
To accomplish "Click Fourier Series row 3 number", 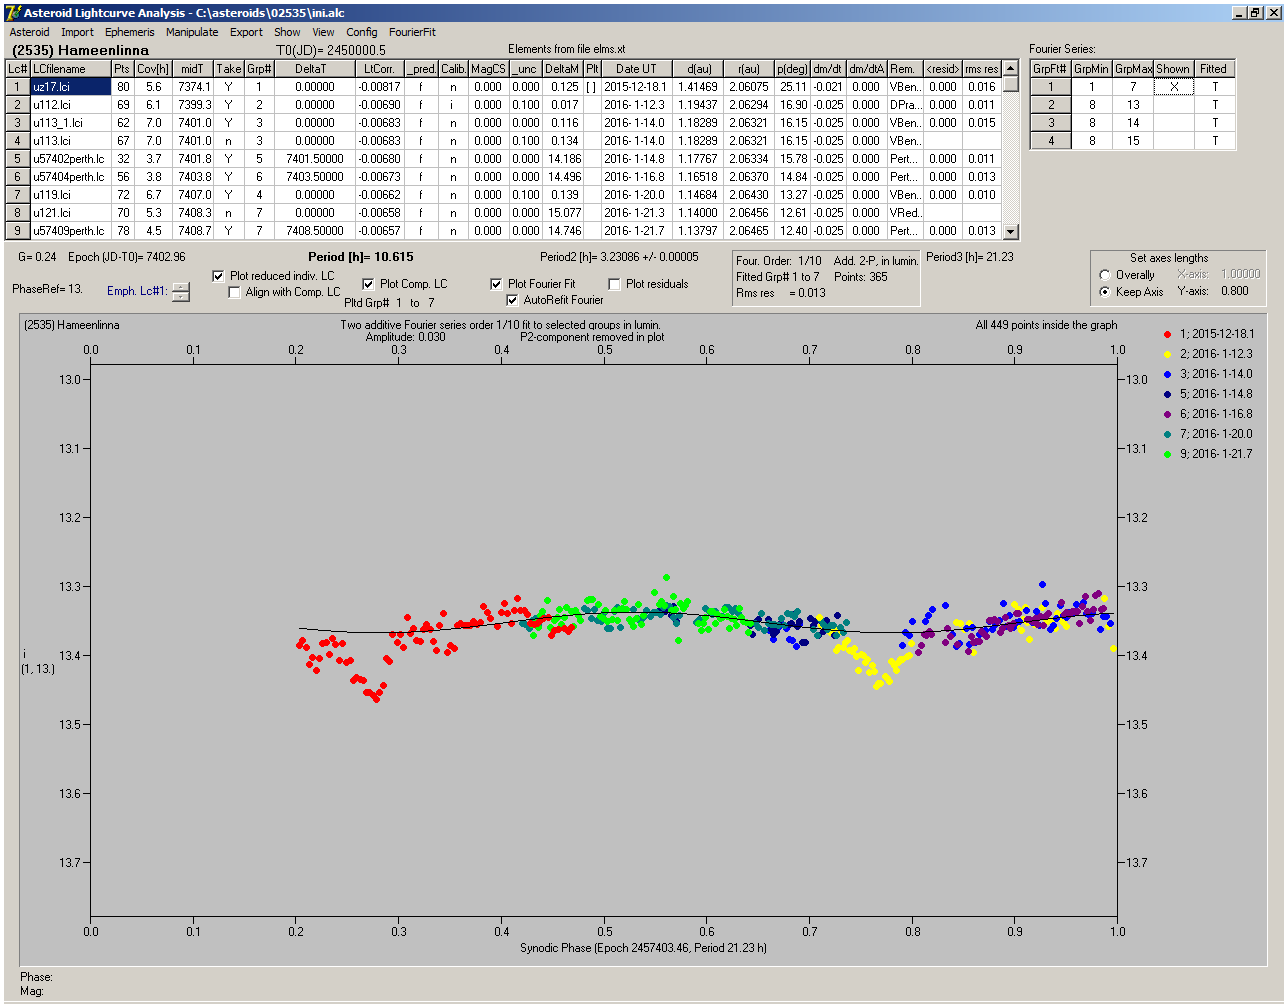I will pos(1051,123).
